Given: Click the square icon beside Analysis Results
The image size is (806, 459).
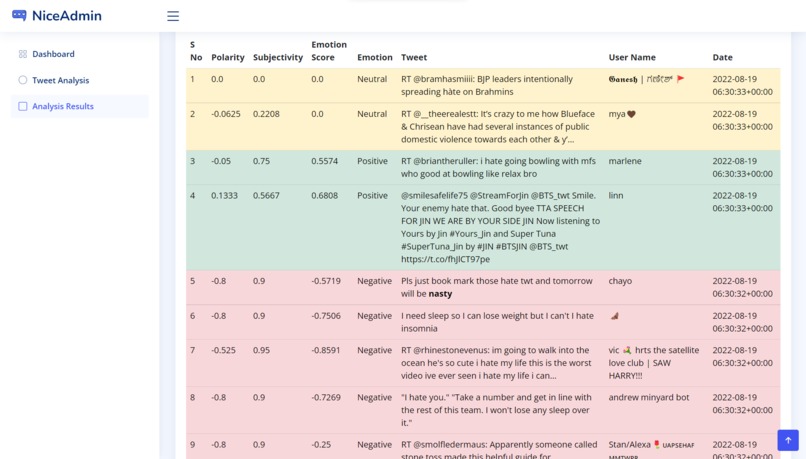Looking at the screenshot, I should point(23,106).
